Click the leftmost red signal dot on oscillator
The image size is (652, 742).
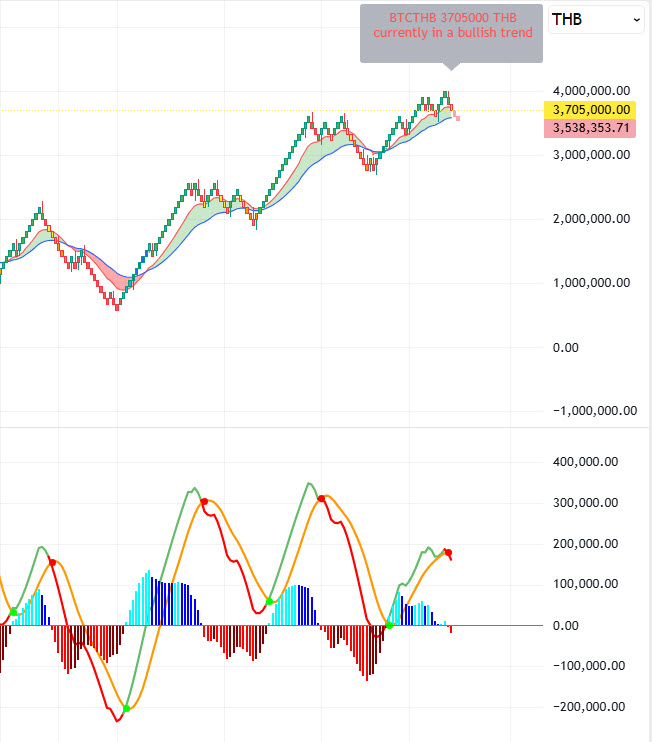click(53, 563)
